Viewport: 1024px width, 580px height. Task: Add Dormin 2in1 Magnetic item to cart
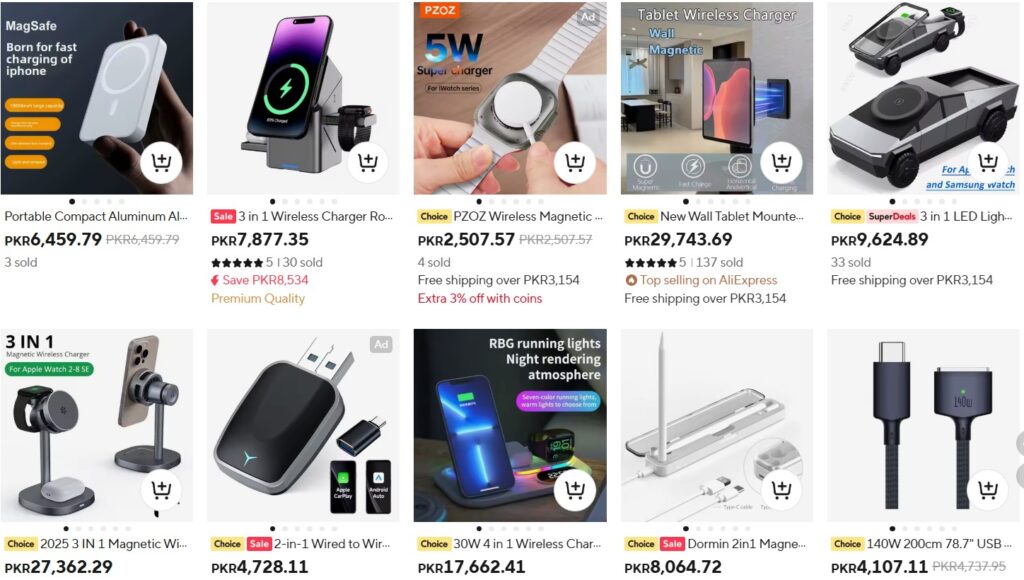point(781,489)
